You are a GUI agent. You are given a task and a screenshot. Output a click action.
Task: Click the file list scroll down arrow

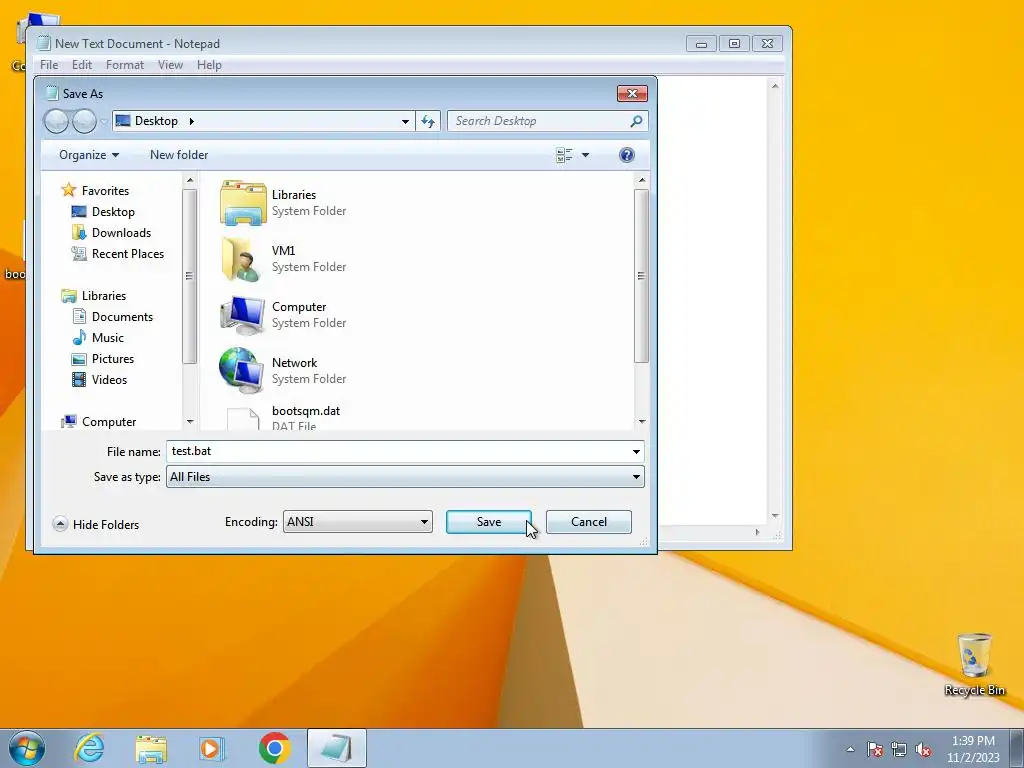coord(641,422)
